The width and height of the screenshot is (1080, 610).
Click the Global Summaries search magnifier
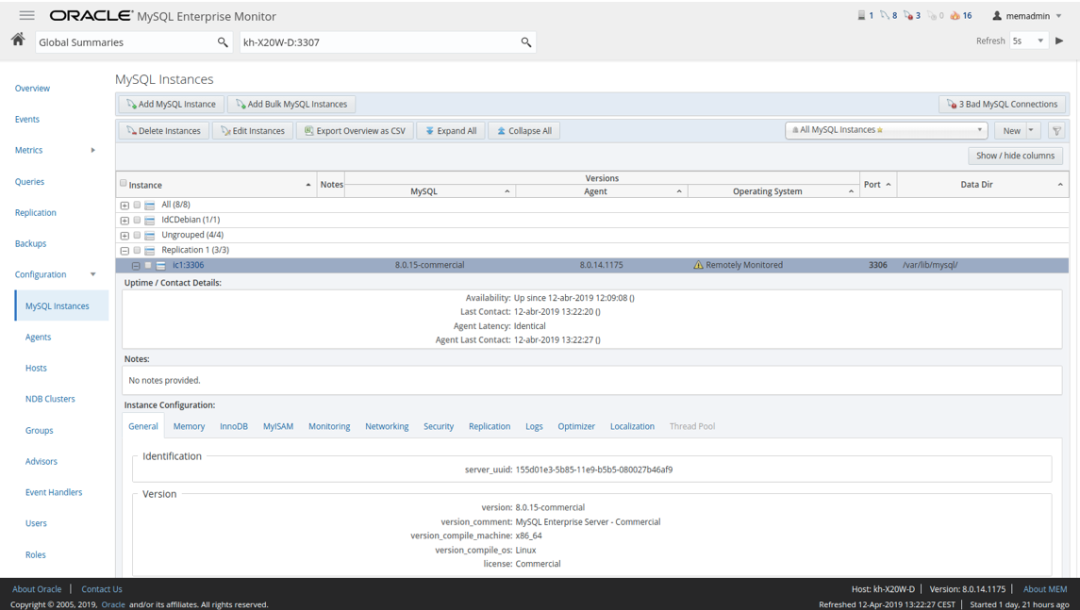223,42
